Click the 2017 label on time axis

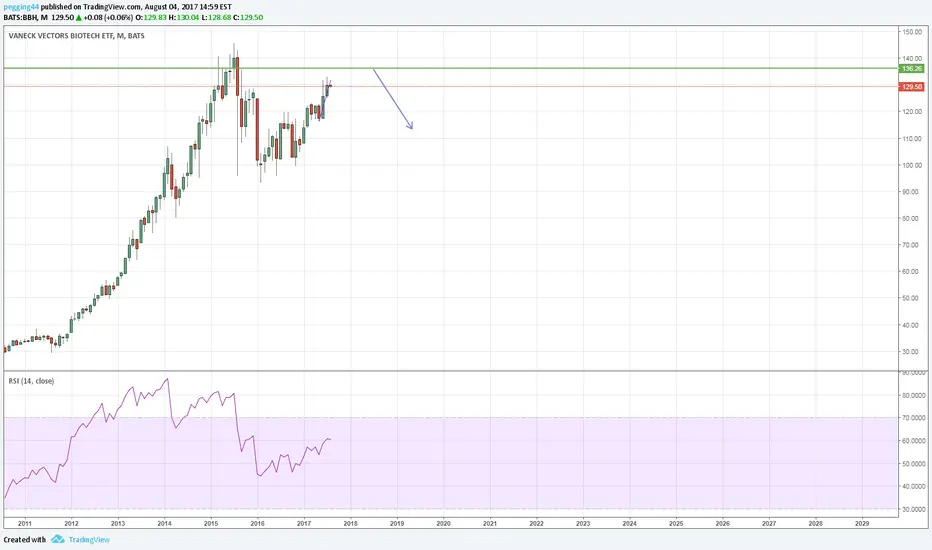tap(304, 524)
